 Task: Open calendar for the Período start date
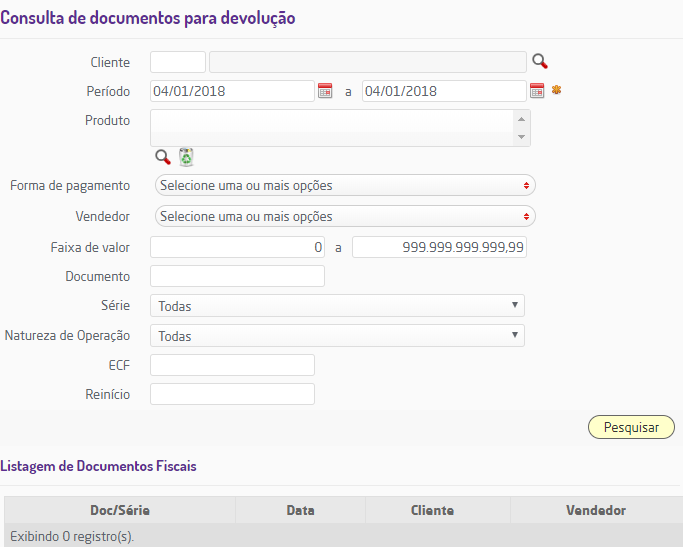pos(325,91)
